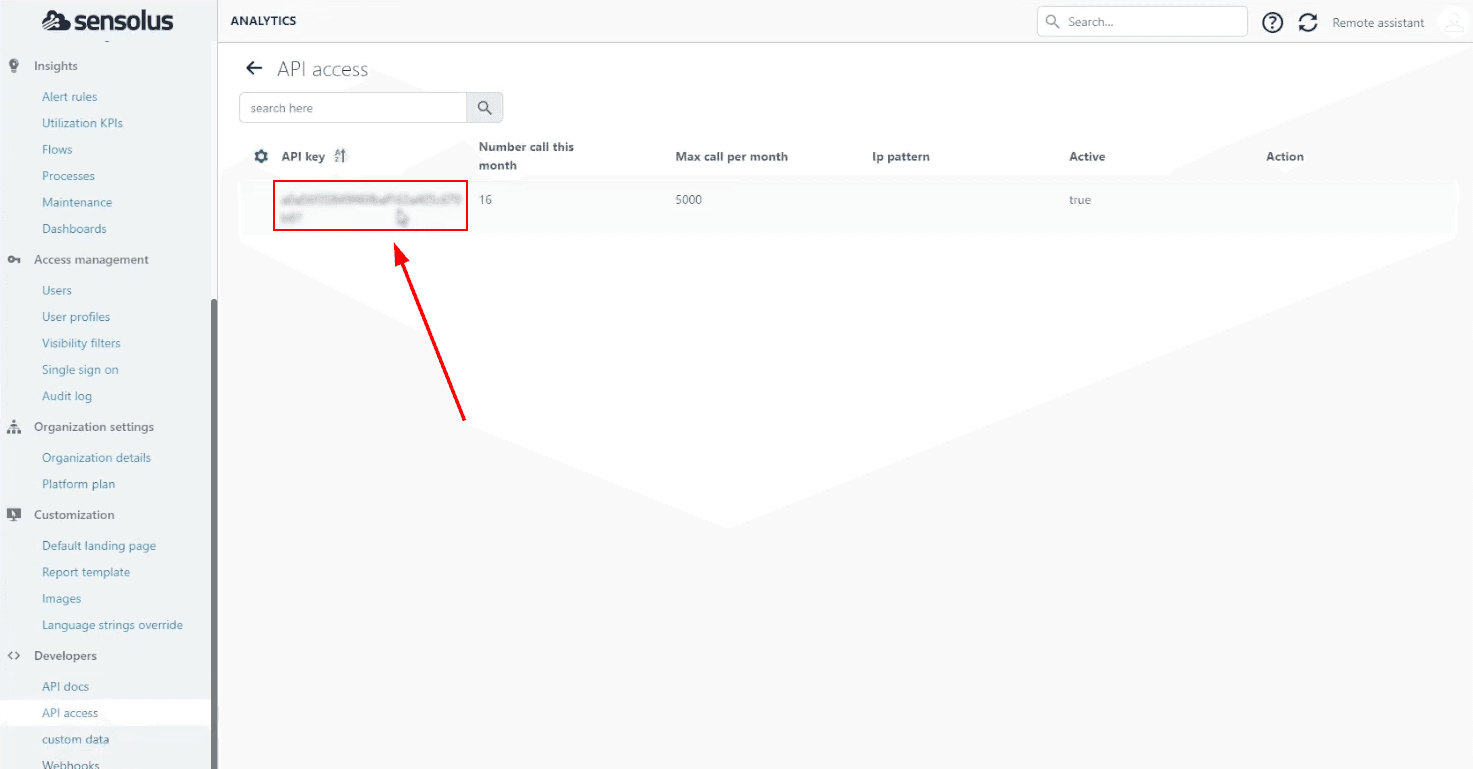View the Audit log
The width and height of the screenshot is (1473, 769).
[67, 396]
